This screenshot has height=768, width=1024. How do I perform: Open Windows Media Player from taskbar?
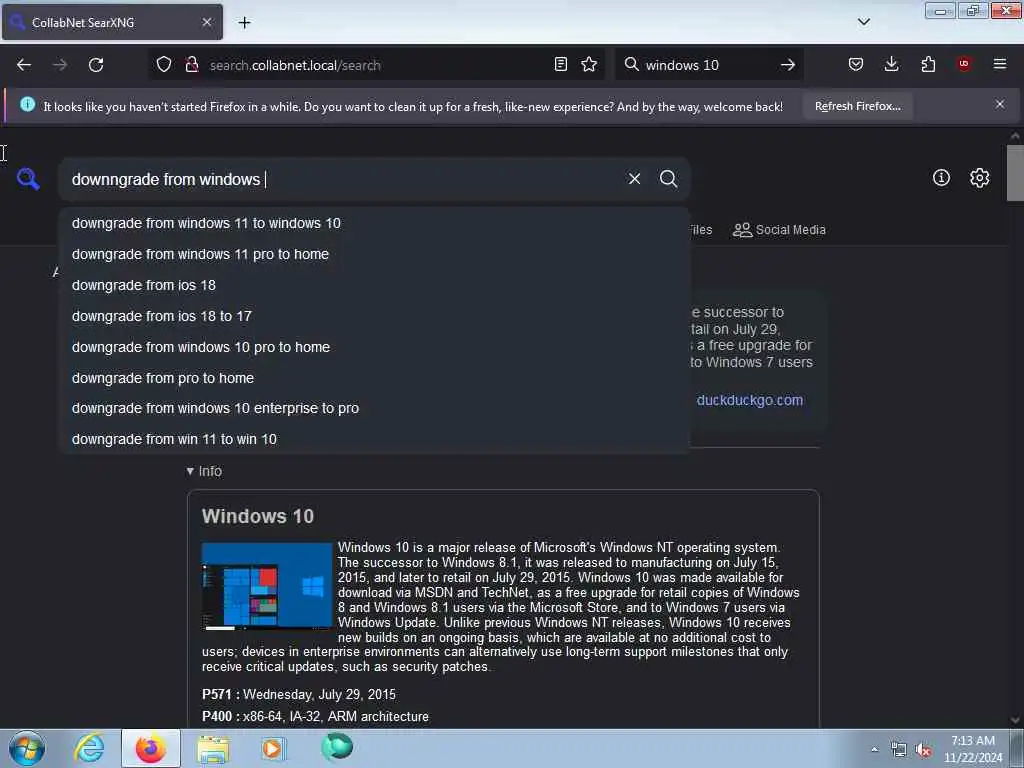point(273,748)
